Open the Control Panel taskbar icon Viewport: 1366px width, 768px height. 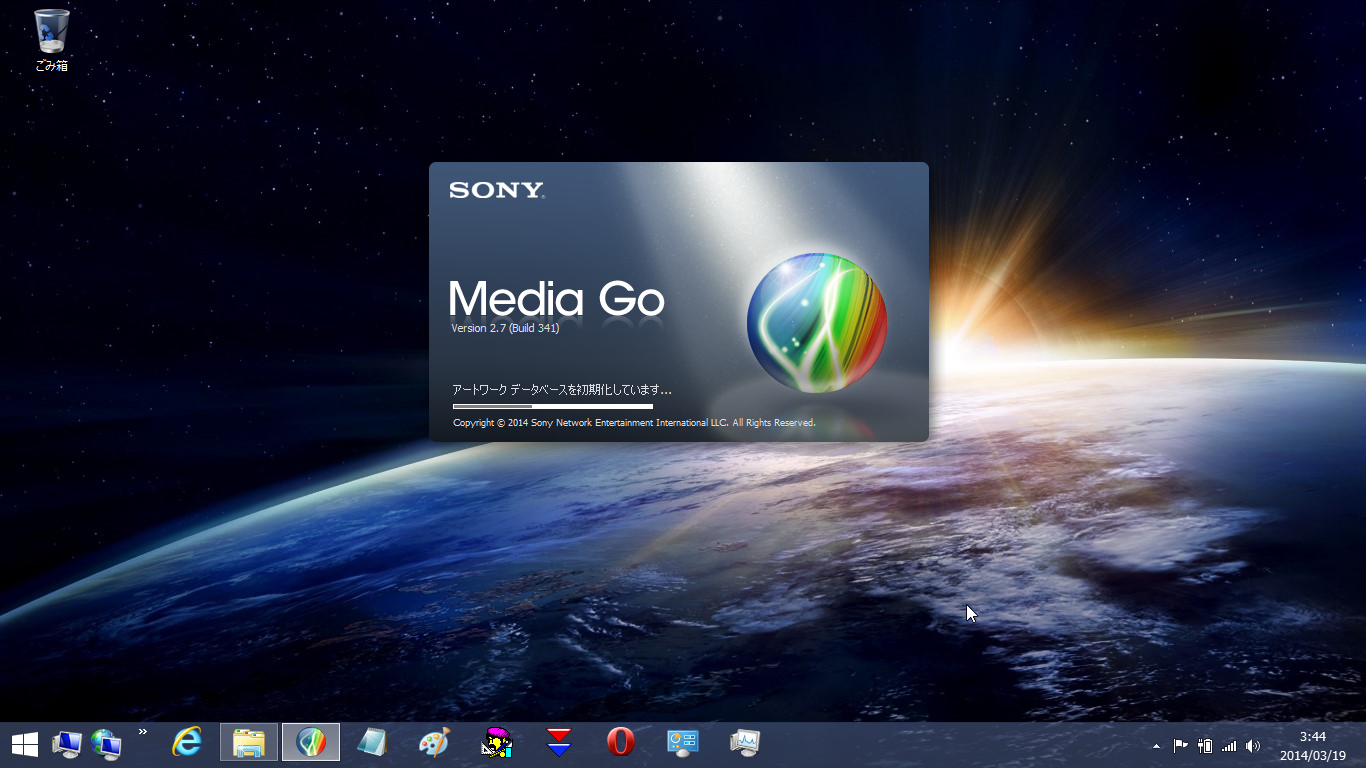pos(683,743)
